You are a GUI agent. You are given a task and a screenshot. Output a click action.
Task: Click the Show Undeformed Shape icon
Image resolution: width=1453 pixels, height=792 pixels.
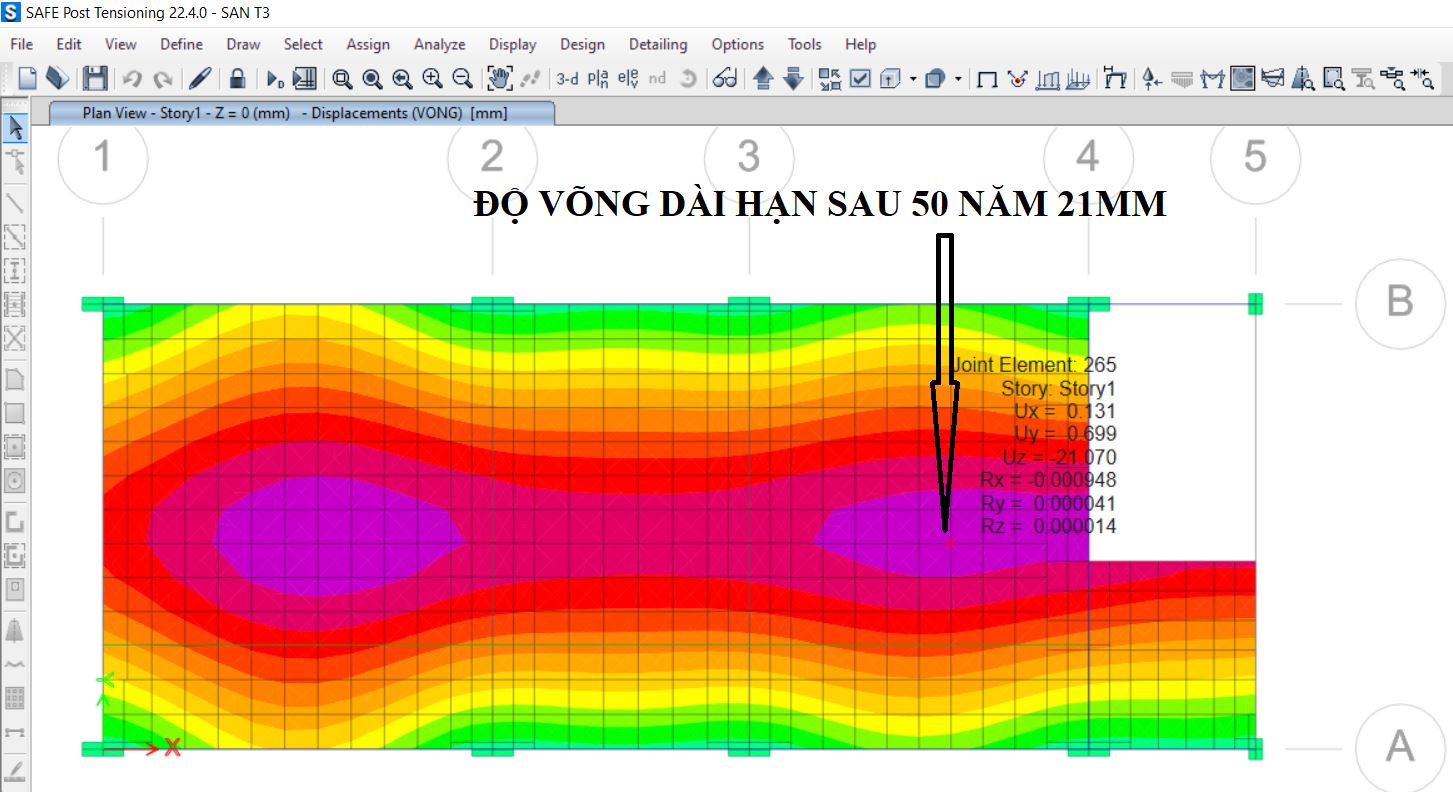(987, 78)
